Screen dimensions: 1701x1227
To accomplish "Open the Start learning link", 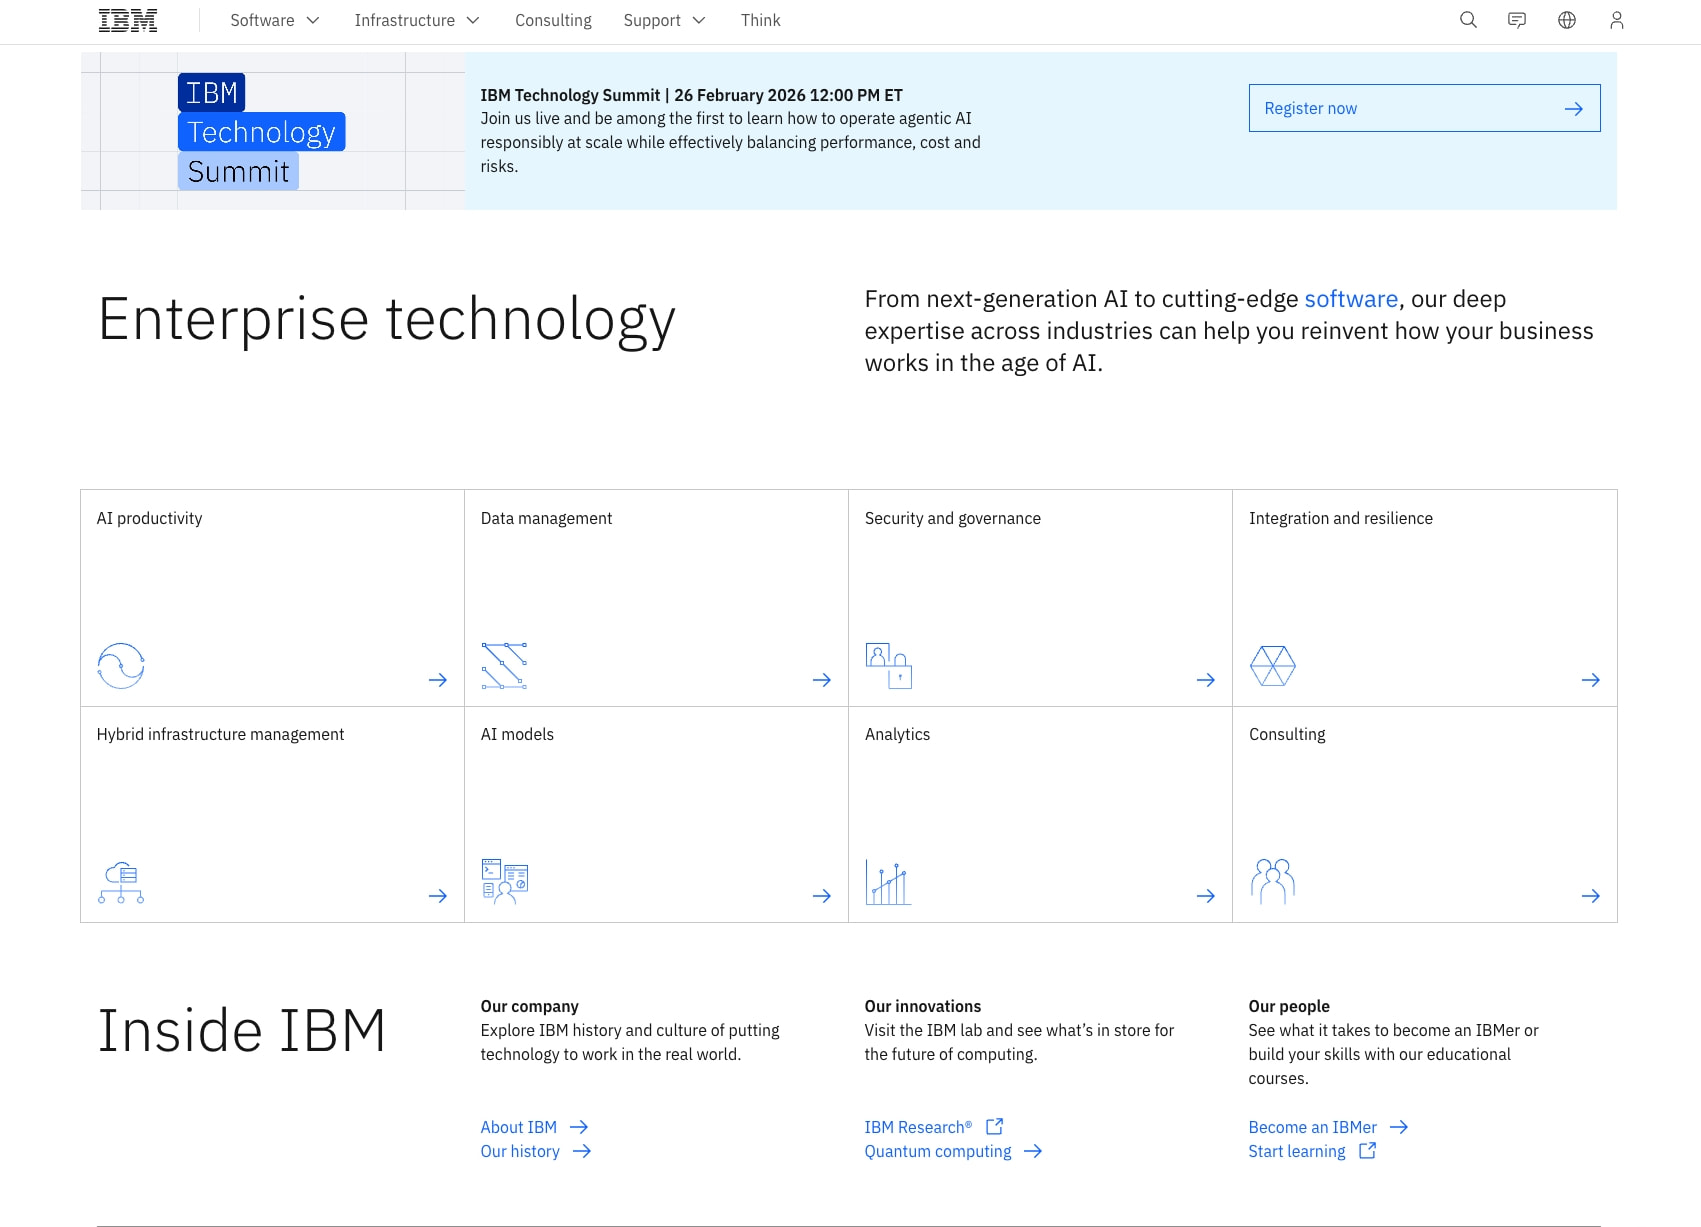I will click(1297, 1151).
